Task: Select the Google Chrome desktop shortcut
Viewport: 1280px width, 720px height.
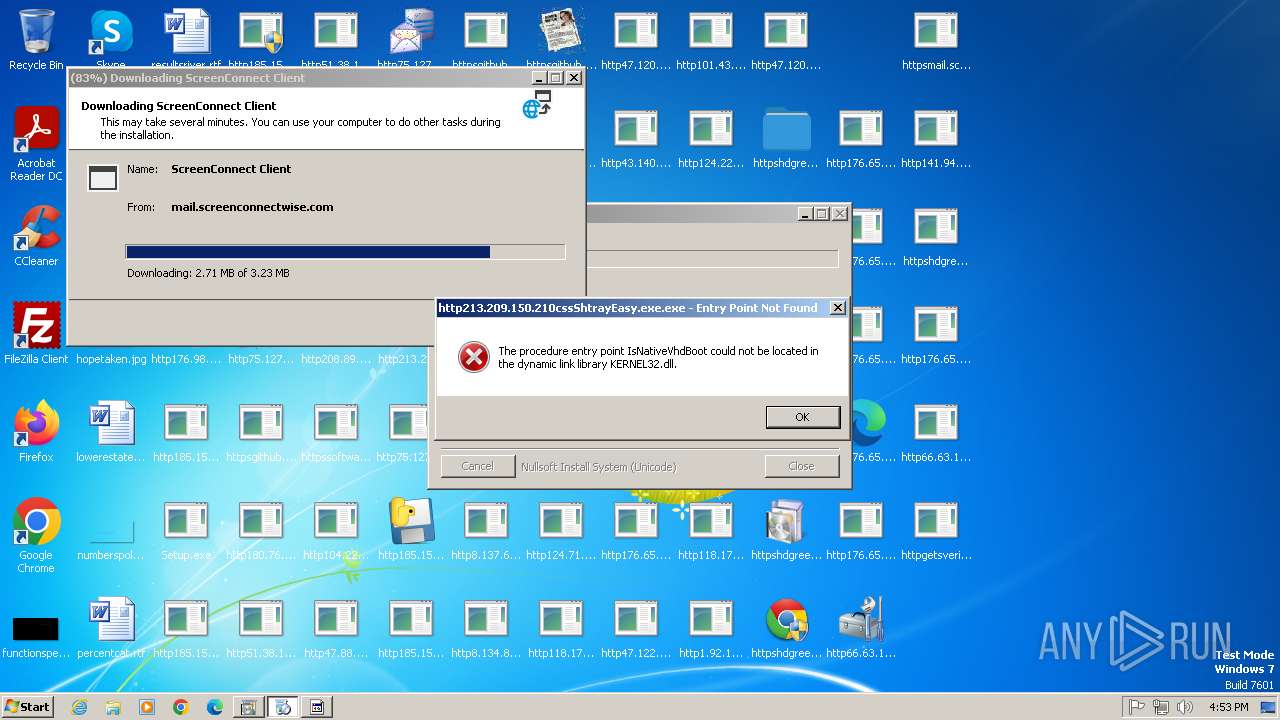Action: [x=36, y=536]
